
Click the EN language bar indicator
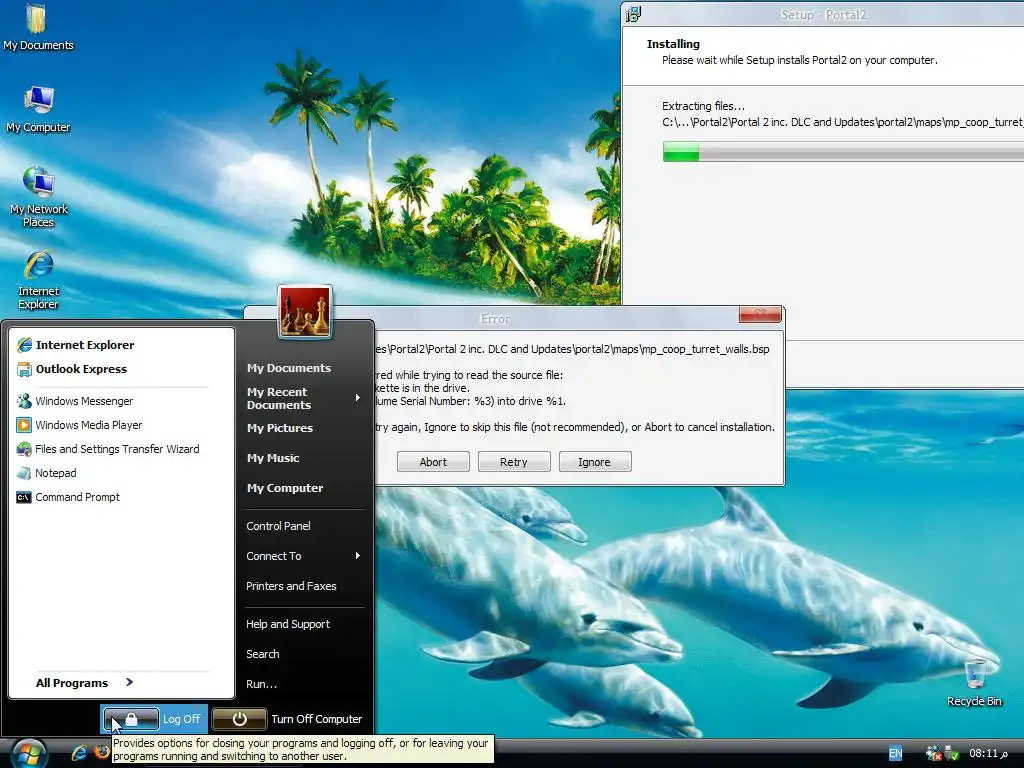pyautogui.click(x=895, y=753)
